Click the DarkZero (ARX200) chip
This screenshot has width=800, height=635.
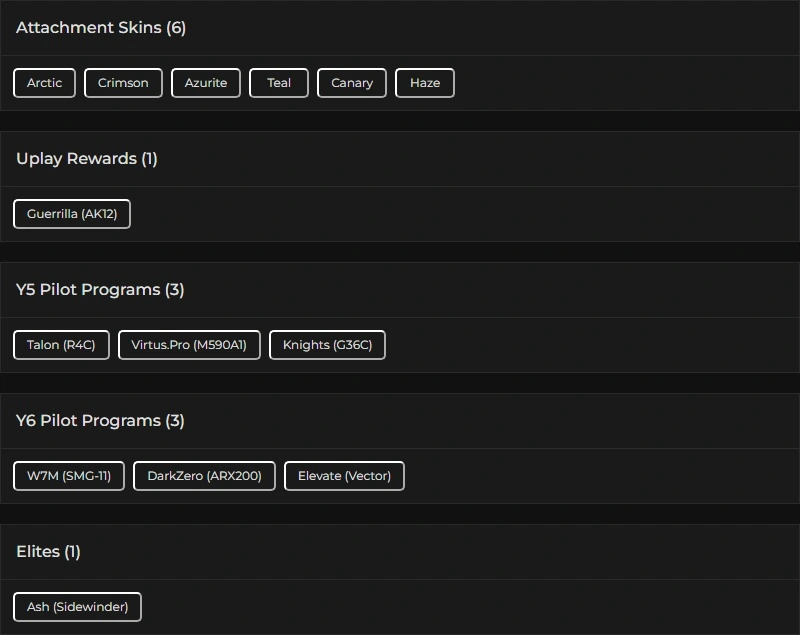tap(204, 476)
